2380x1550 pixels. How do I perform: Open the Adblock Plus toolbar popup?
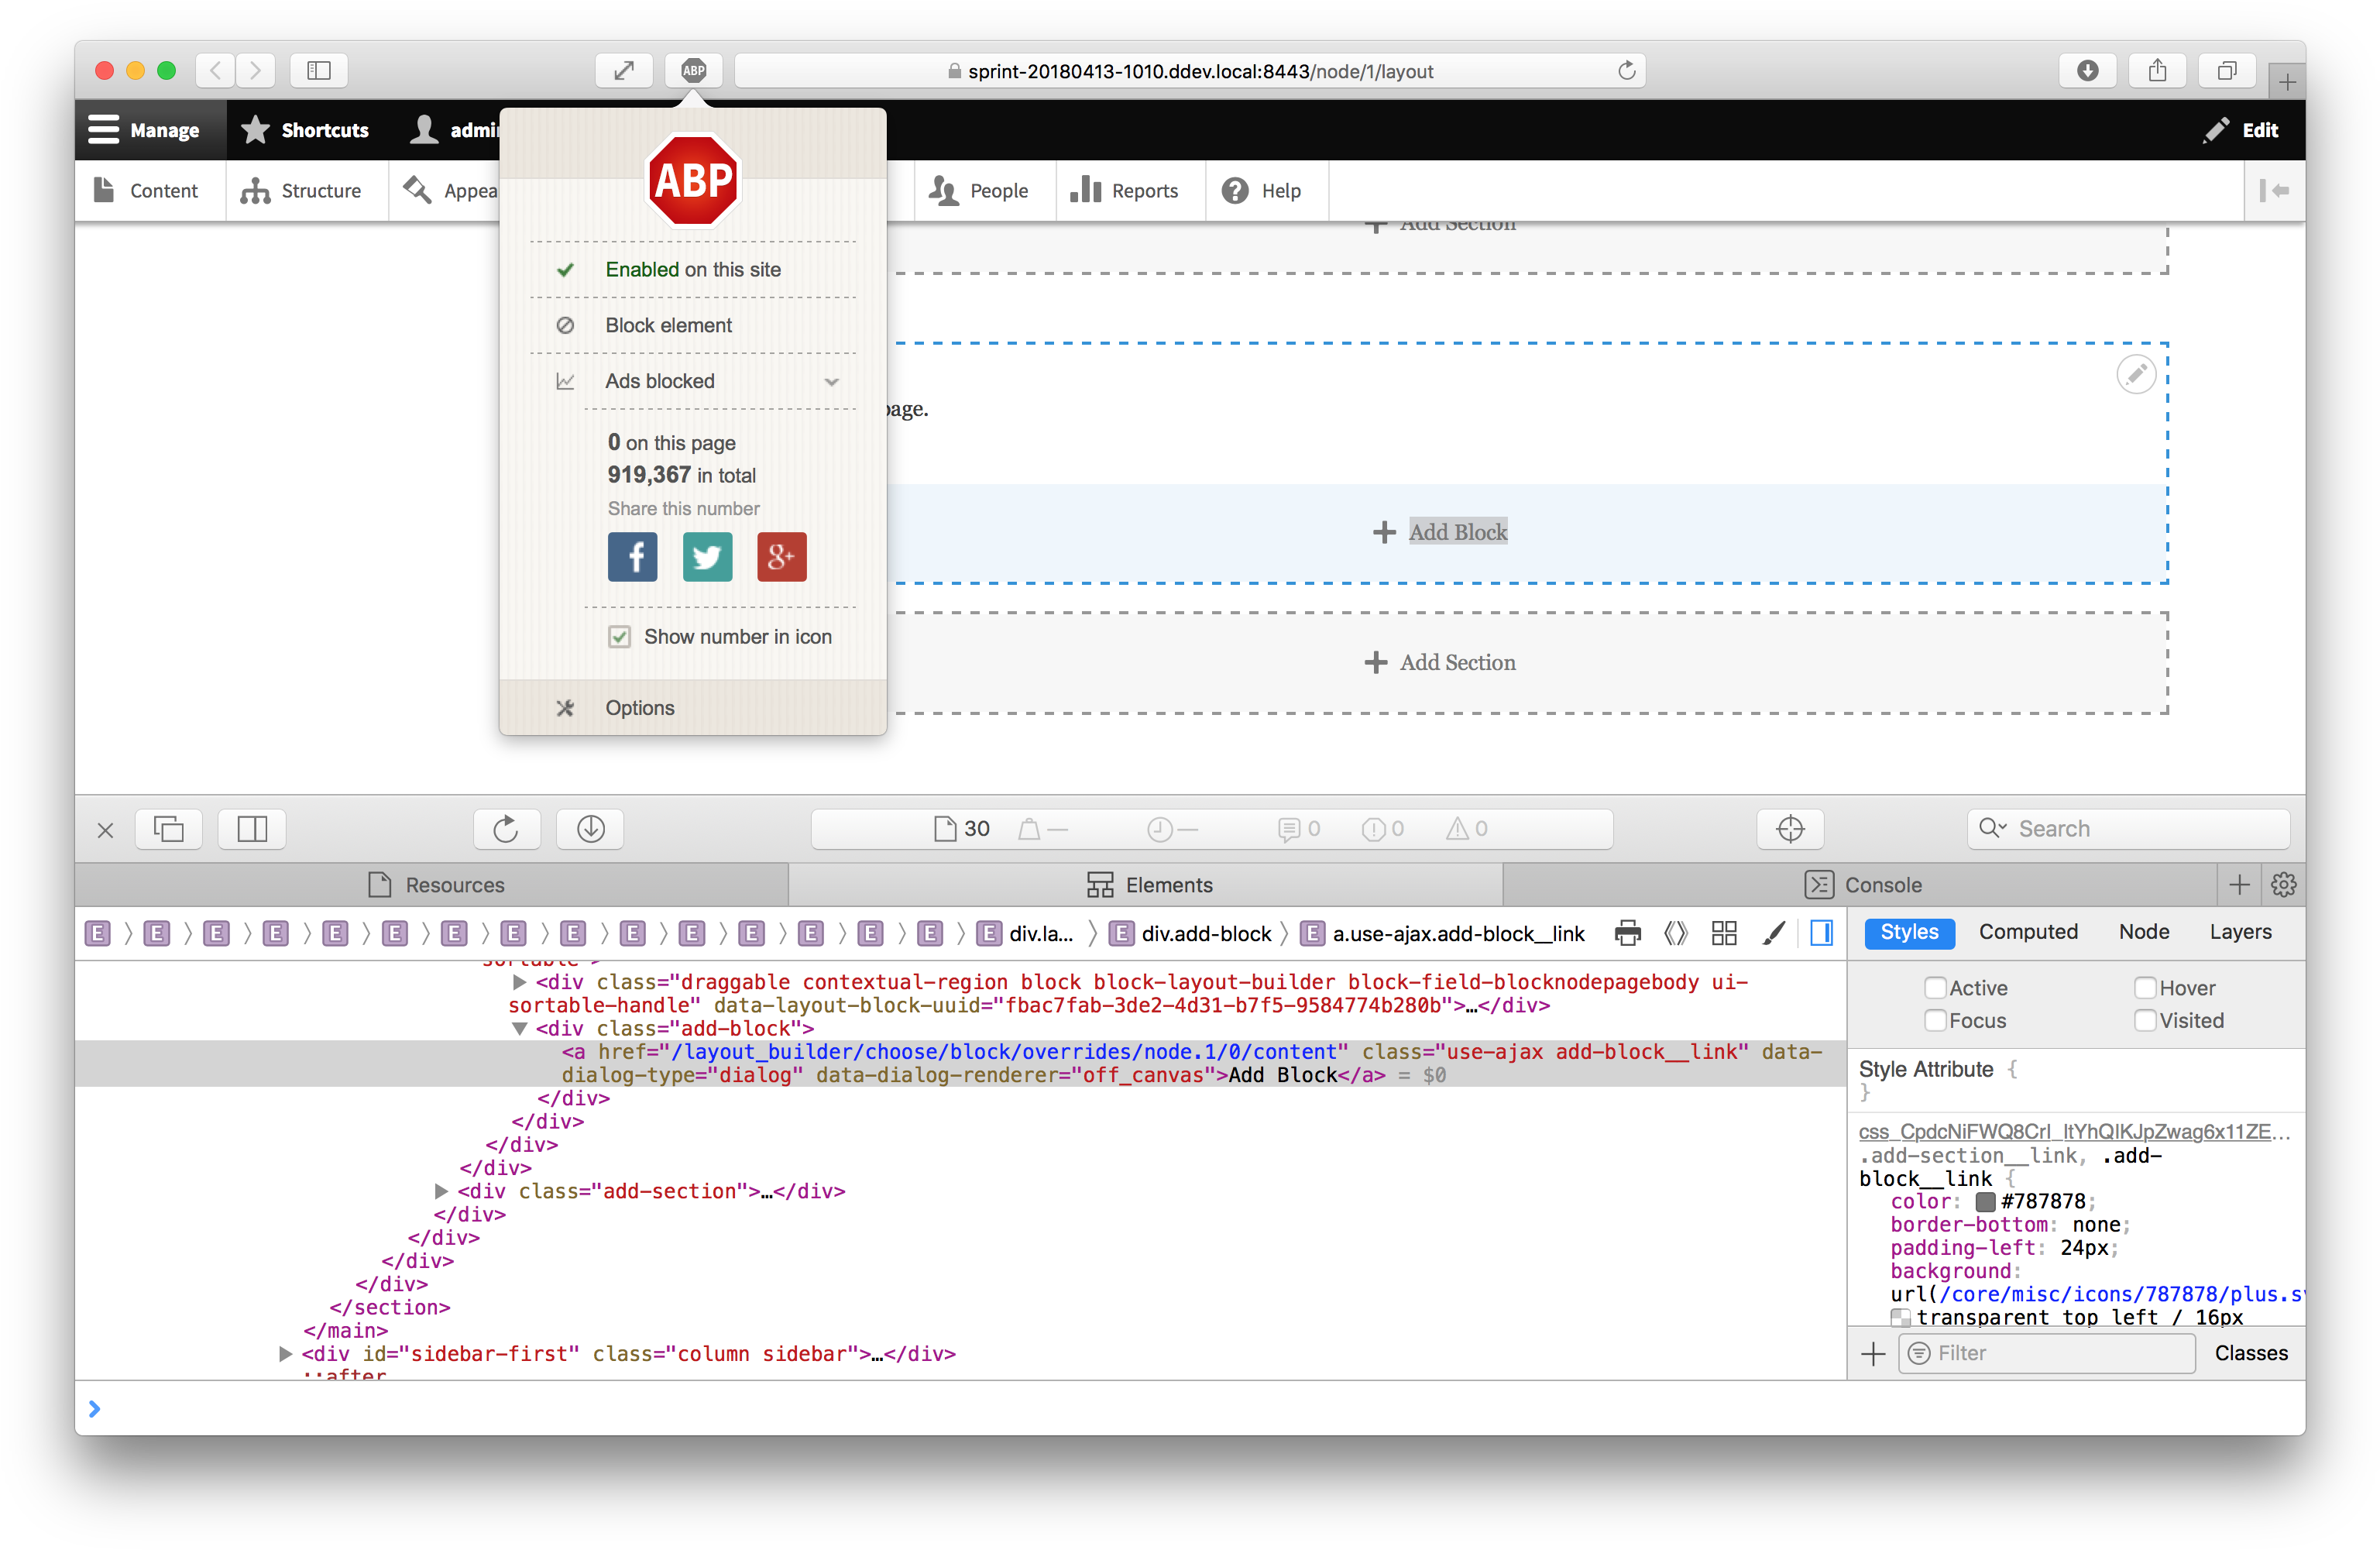(x=694, y=71)
